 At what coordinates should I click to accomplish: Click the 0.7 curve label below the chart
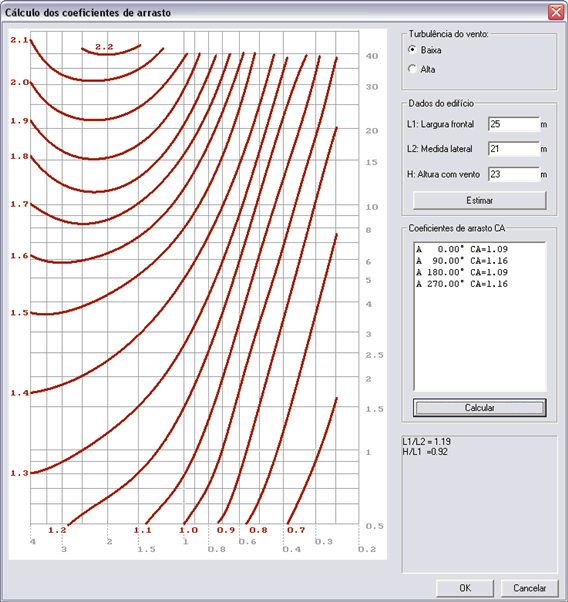[x=296, y=530]
